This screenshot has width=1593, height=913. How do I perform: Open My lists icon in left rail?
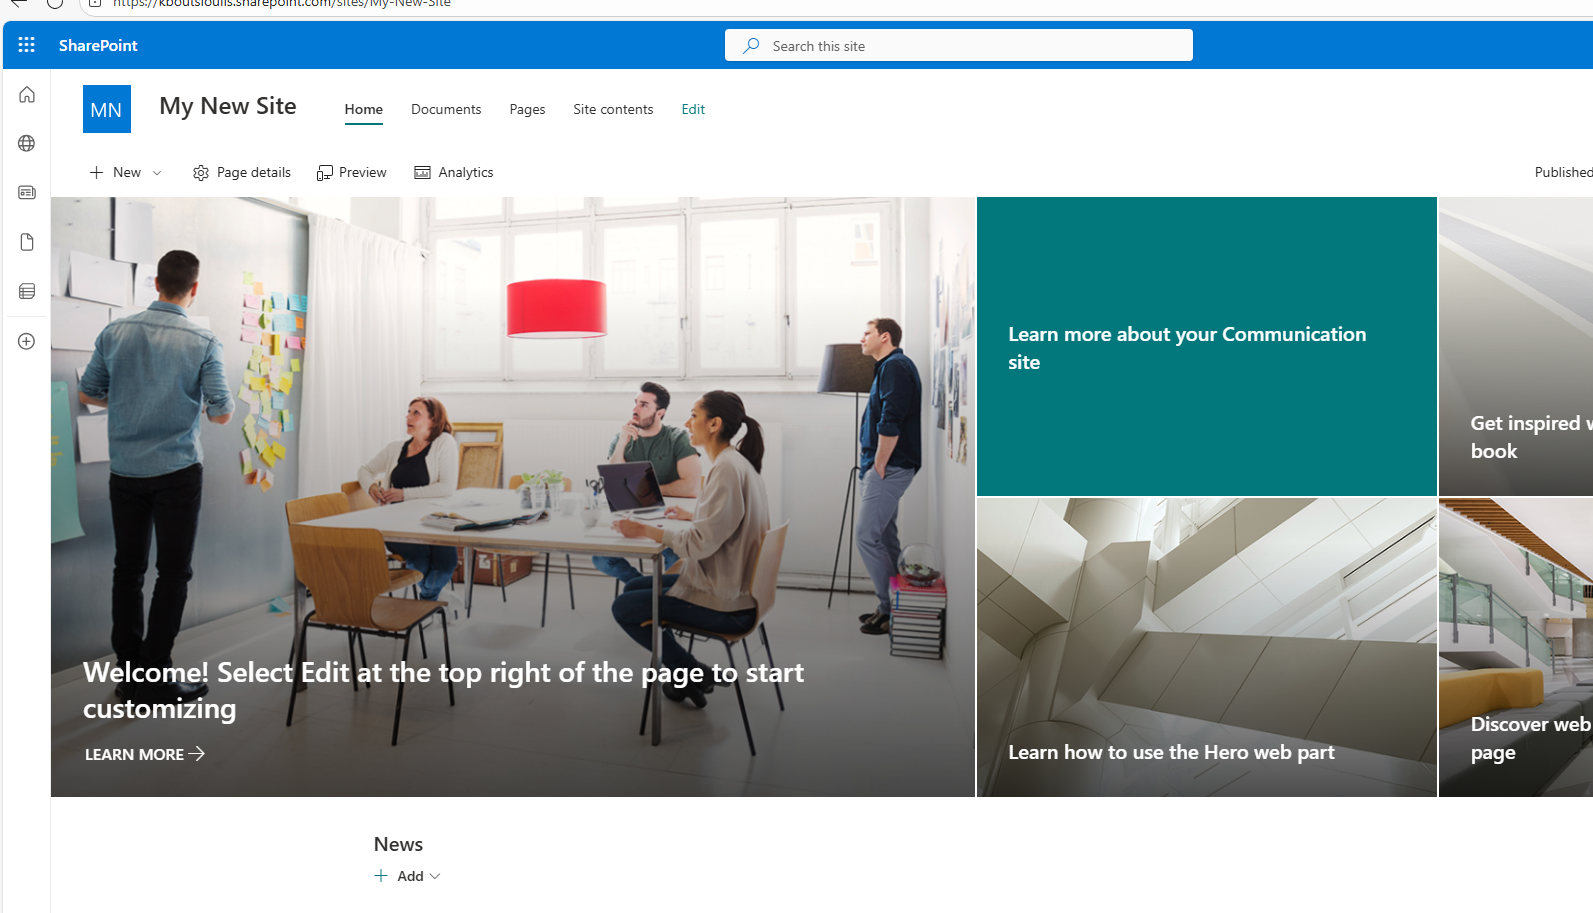coord(27,291)
